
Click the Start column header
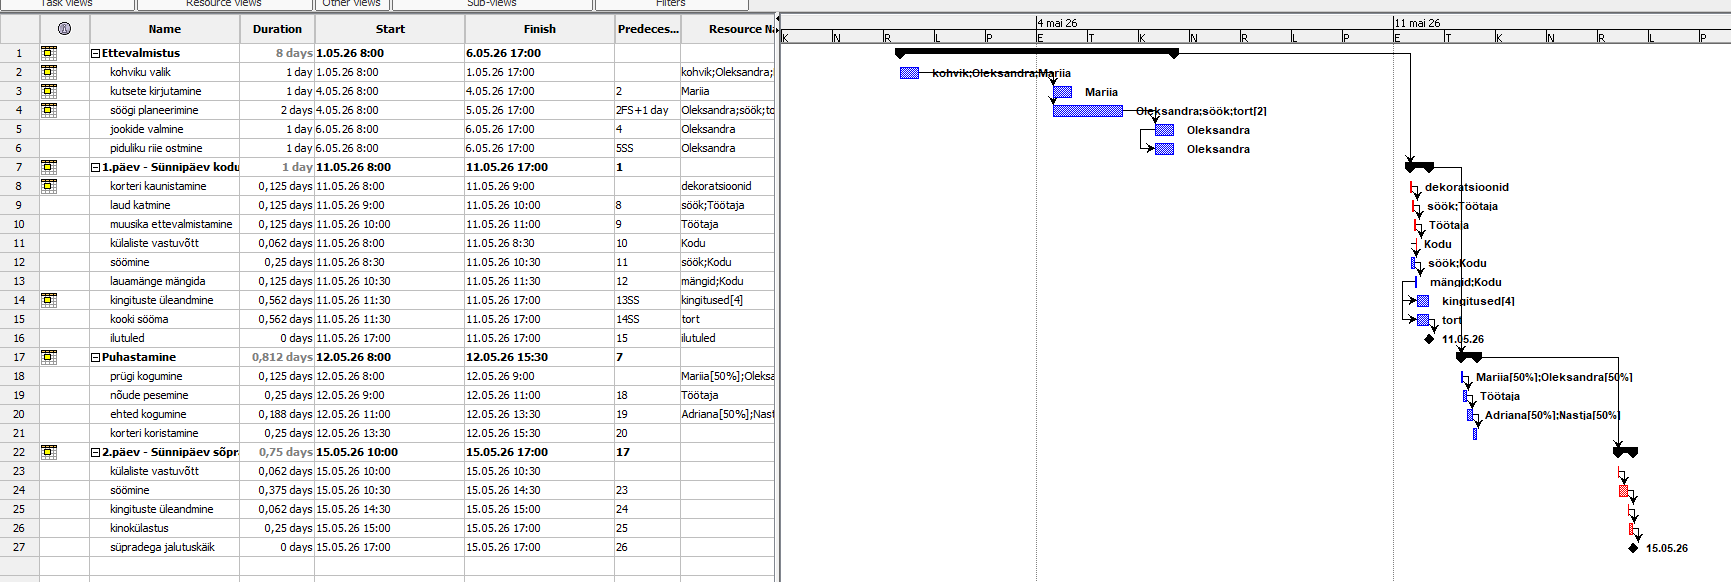[390, 29]
